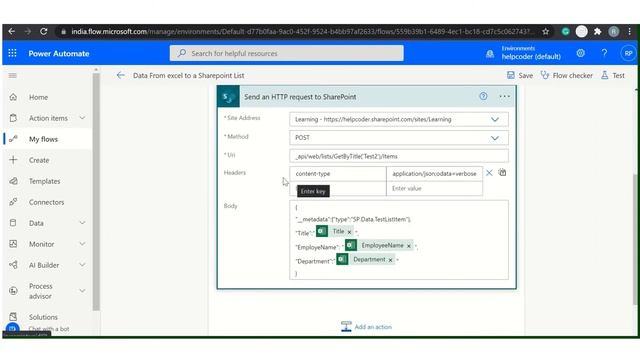This screenshot has width=640, height=360.
Task: Delete the content-type header row
Action: click(489, 173)
